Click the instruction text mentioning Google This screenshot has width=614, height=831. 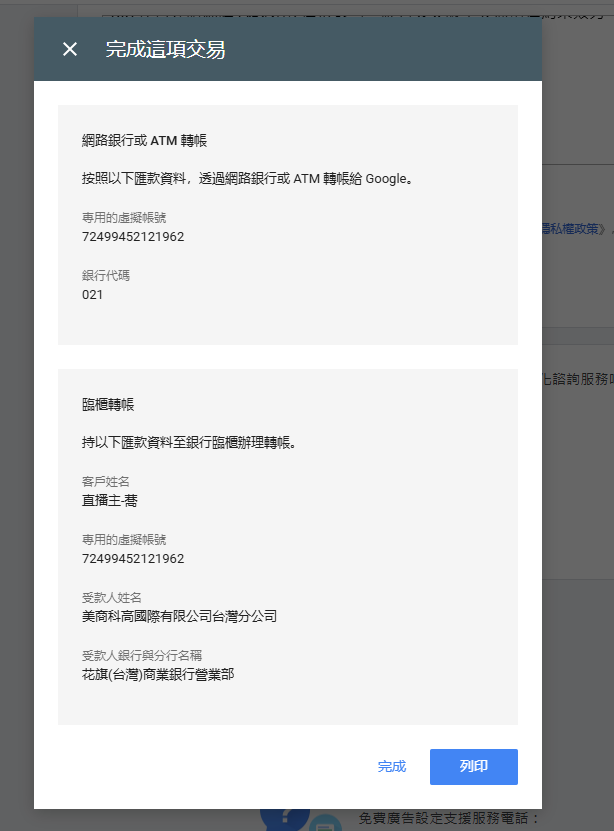pyautogui.click(x=247, y=179)
